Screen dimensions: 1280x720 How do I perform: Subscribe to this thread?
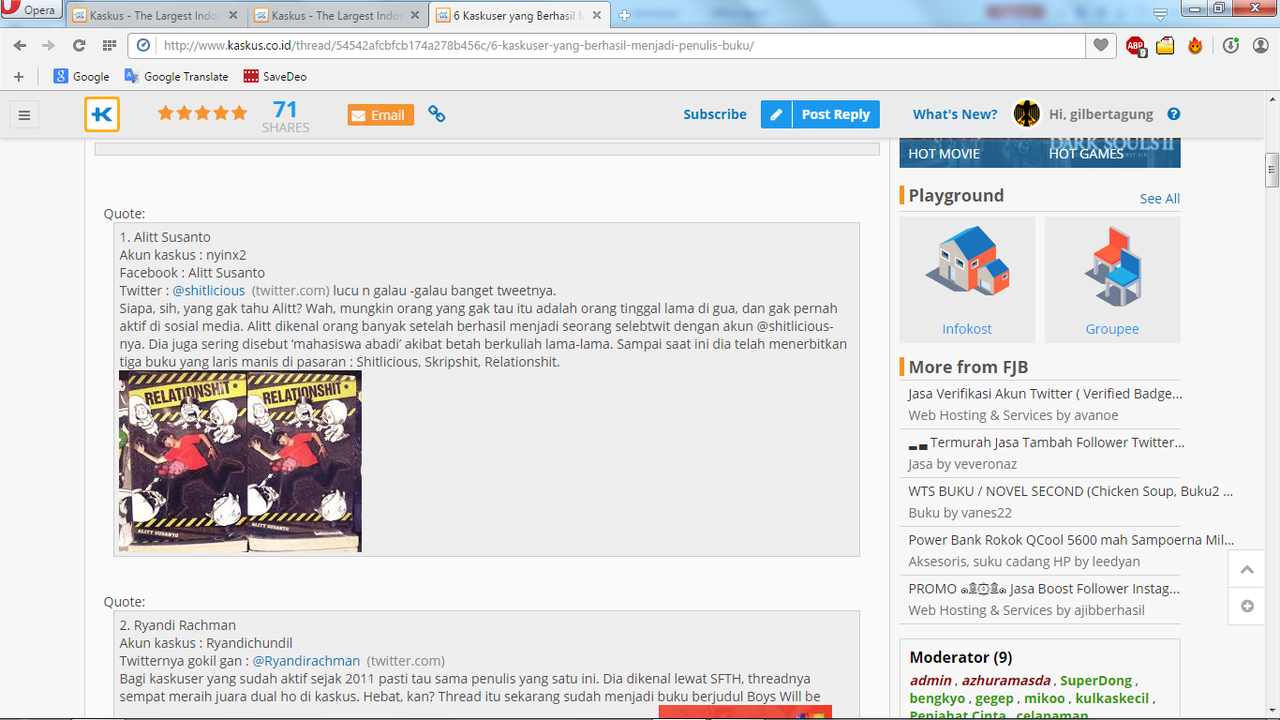pyautogui.click(x=715, y=114)
